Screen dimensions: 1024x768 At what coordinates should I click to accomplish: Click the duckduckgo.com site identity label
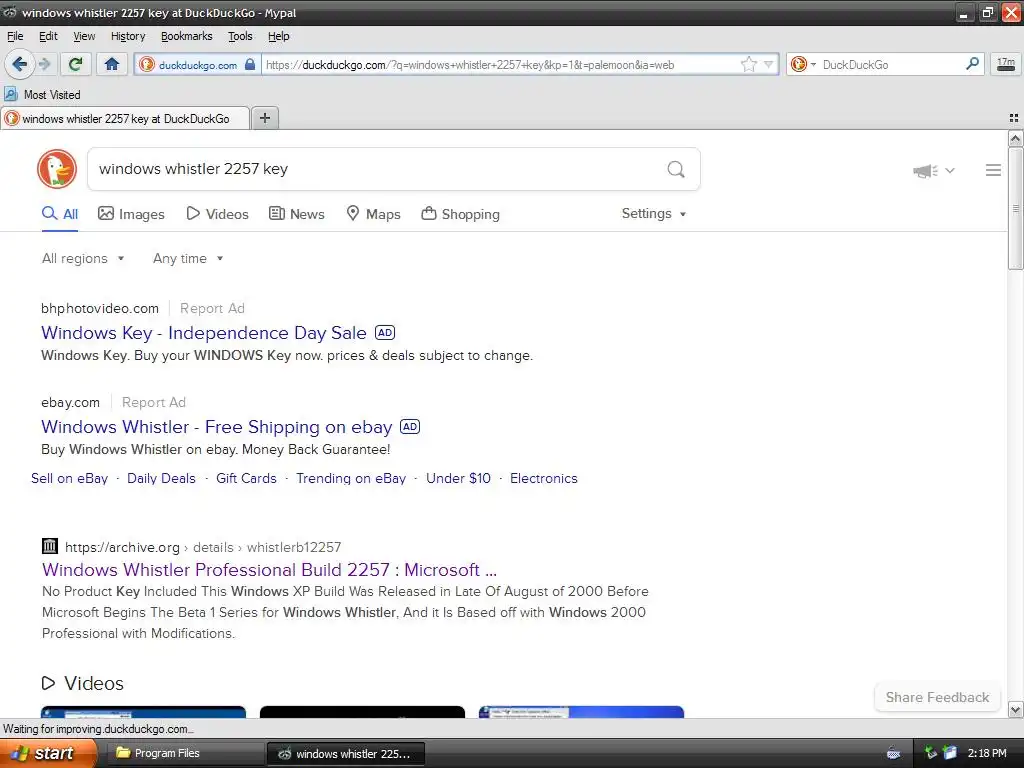197,65
